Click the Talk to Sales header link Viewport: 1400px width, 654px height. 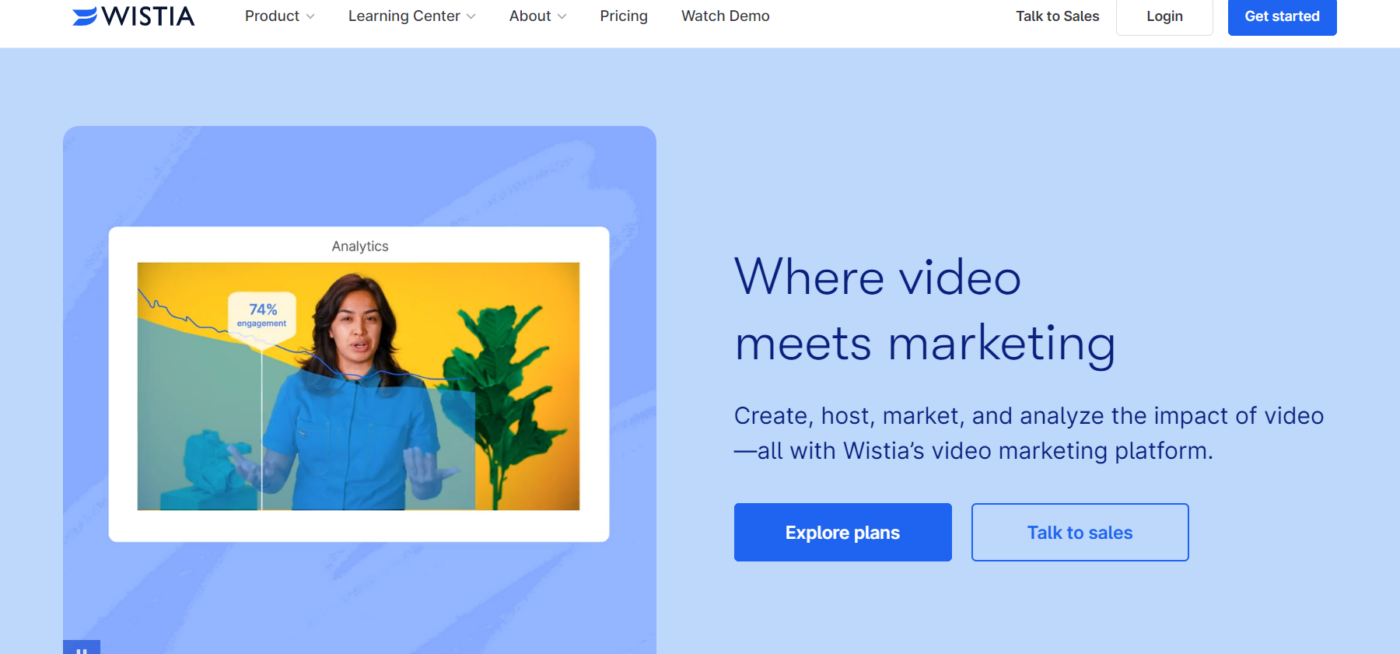pyautogui.click(x=1057, y=16)
